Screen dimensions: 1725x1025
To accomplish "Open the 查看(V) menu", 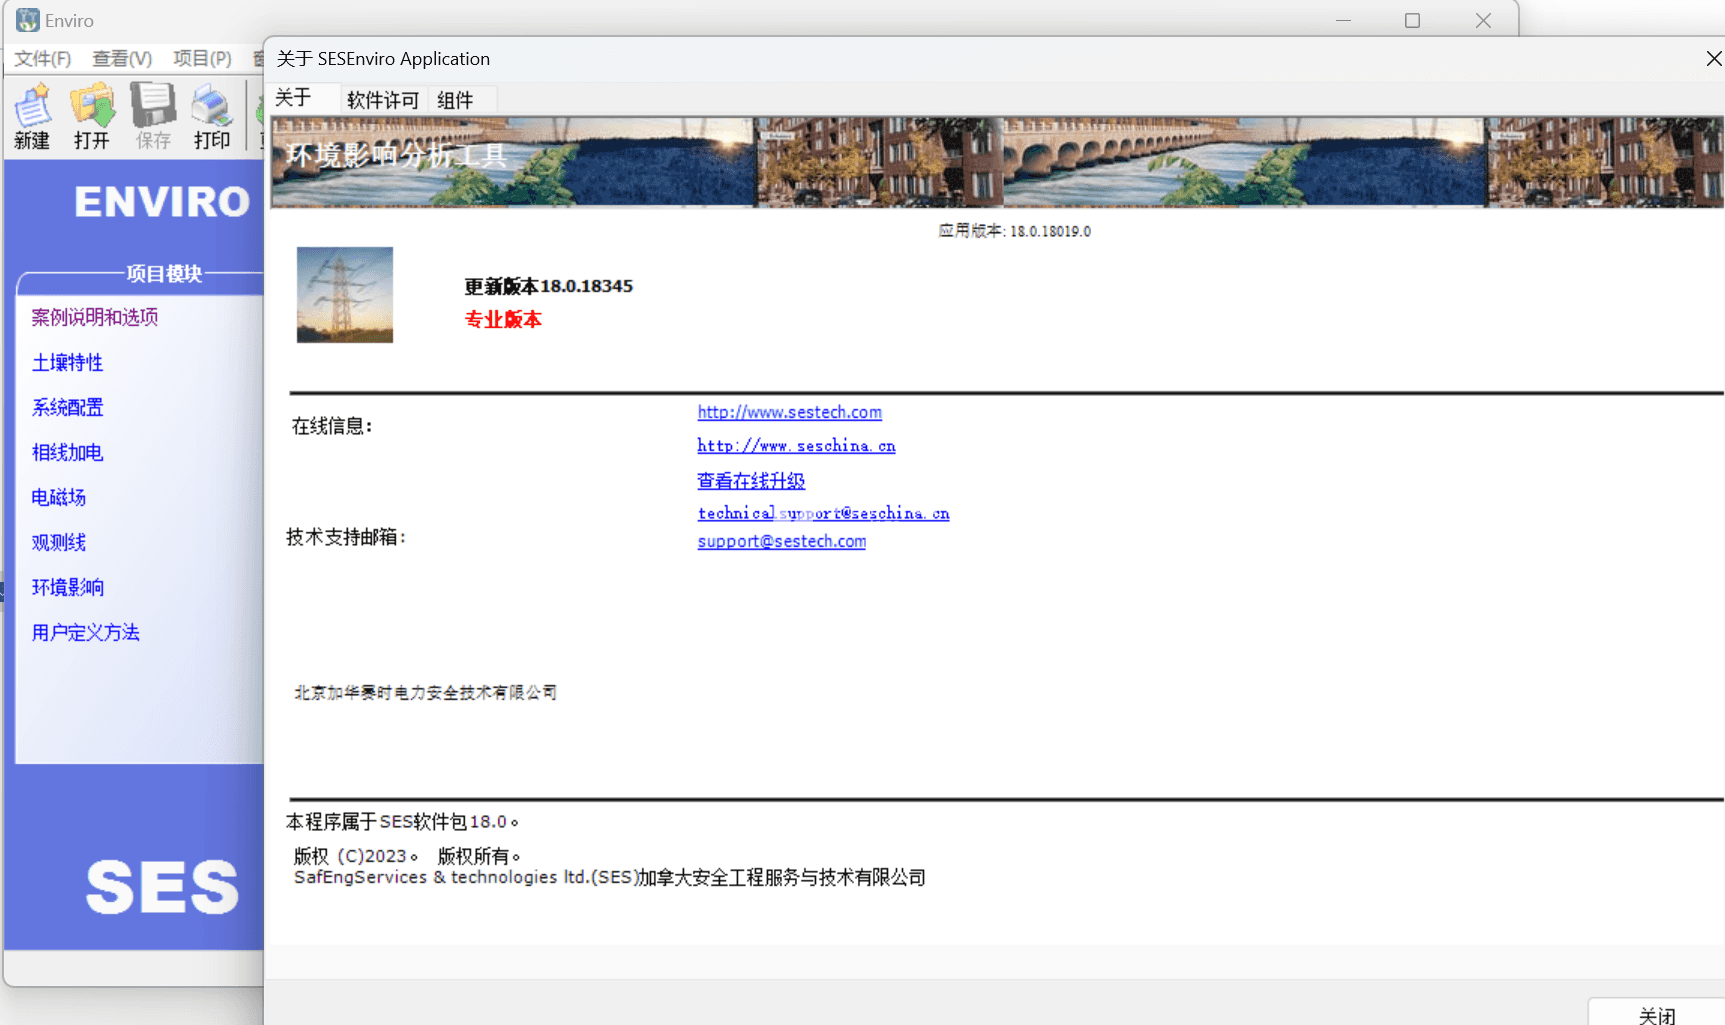I will [122, 59].
